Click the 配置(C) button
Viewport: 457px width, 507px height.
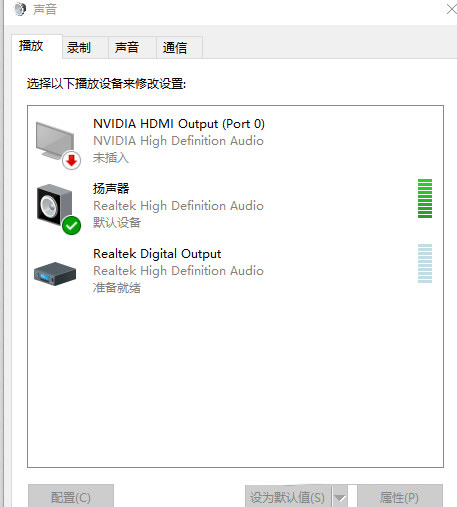pos(71,497)
